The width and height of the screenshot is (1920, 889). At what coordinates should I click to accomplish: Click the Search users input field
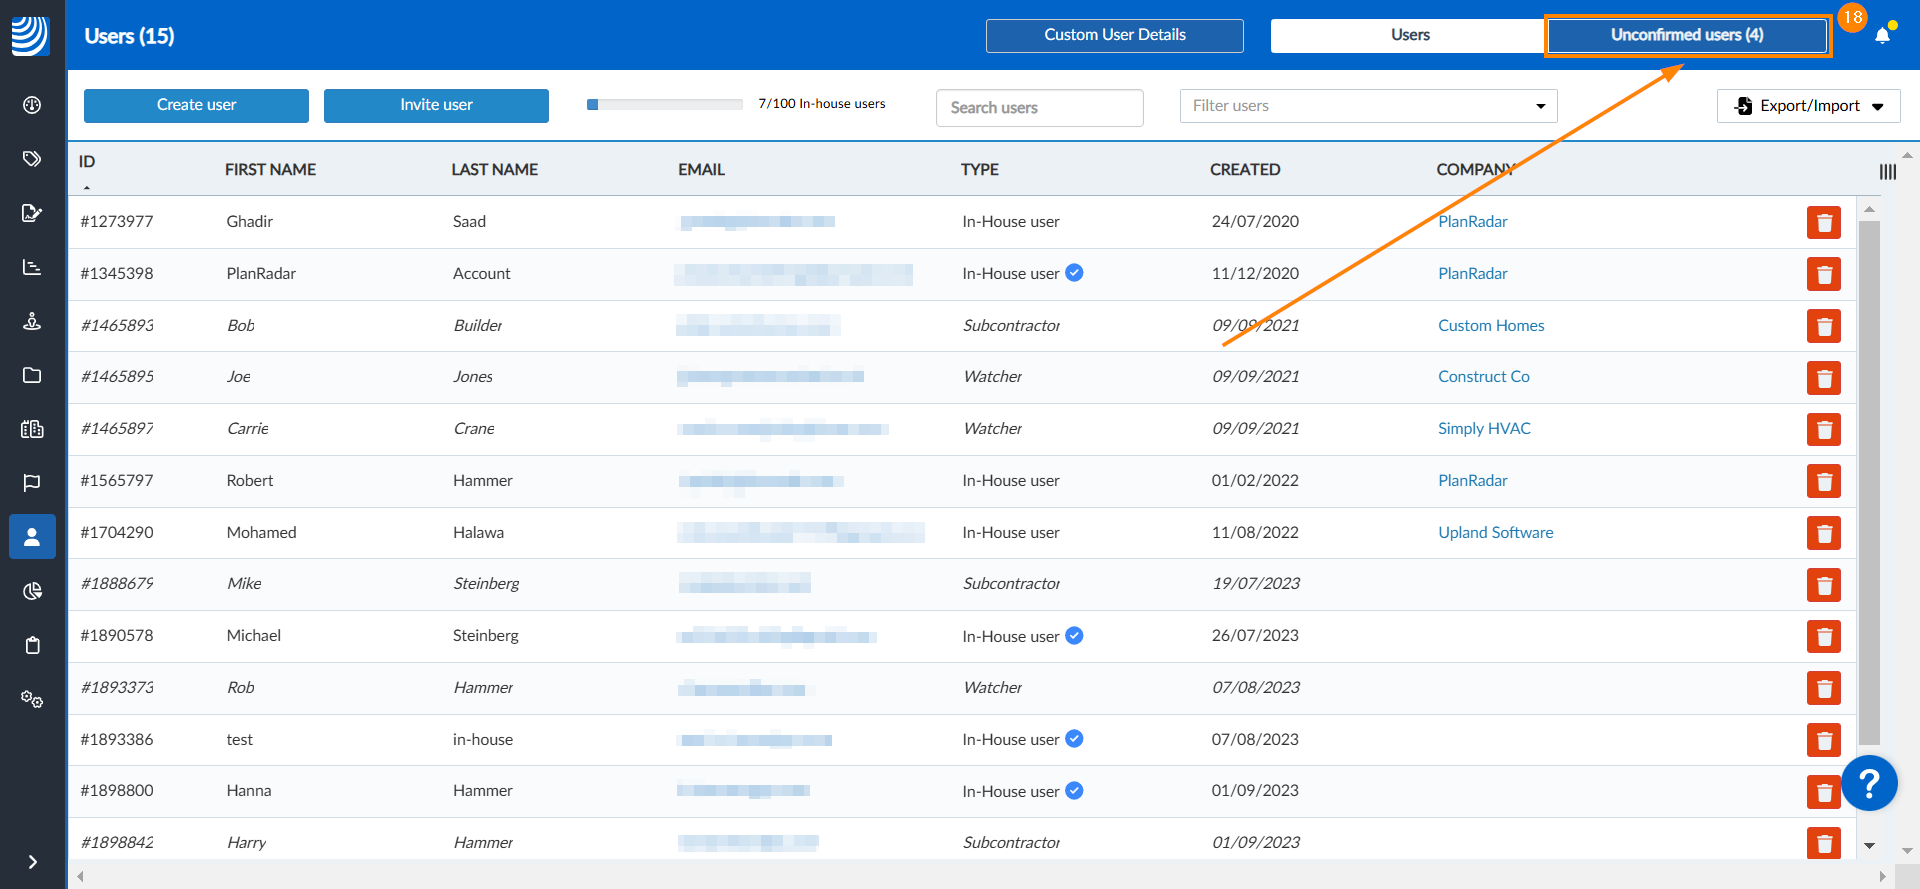(1040, 107)
